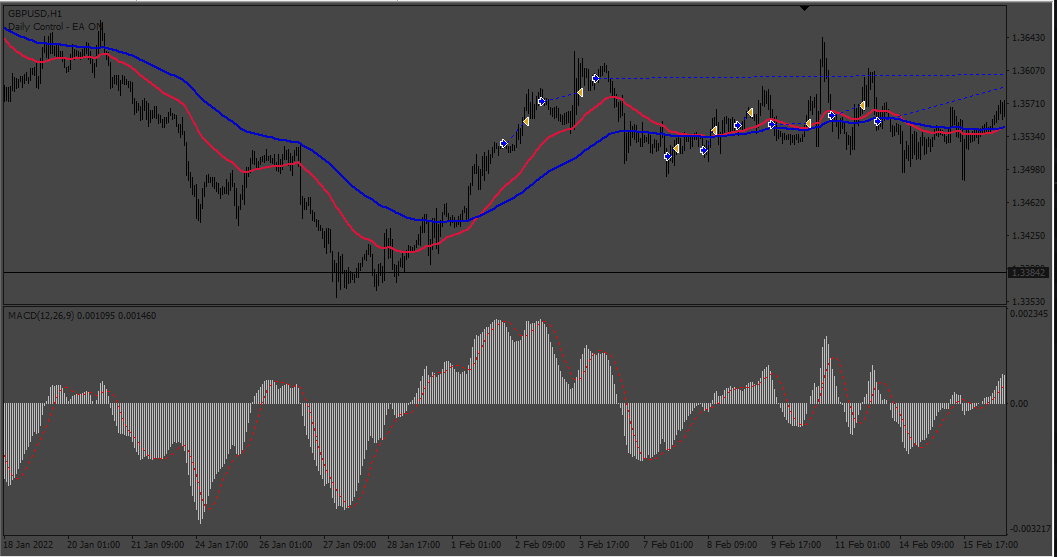The width and height of the screenshot is (1057, 557).
Task: Click the GBPUSD,H1 chart title
Action: [35, 13]
